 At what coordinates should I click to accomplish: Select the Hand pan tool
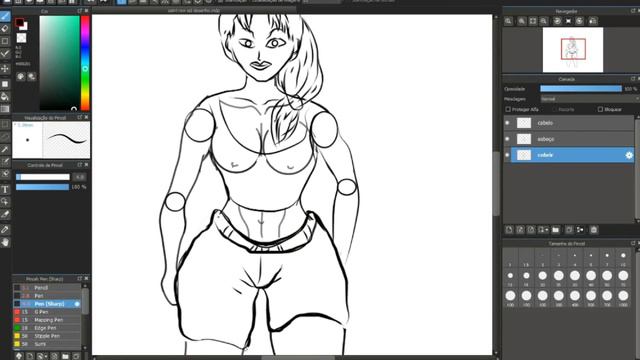(5, 242)
